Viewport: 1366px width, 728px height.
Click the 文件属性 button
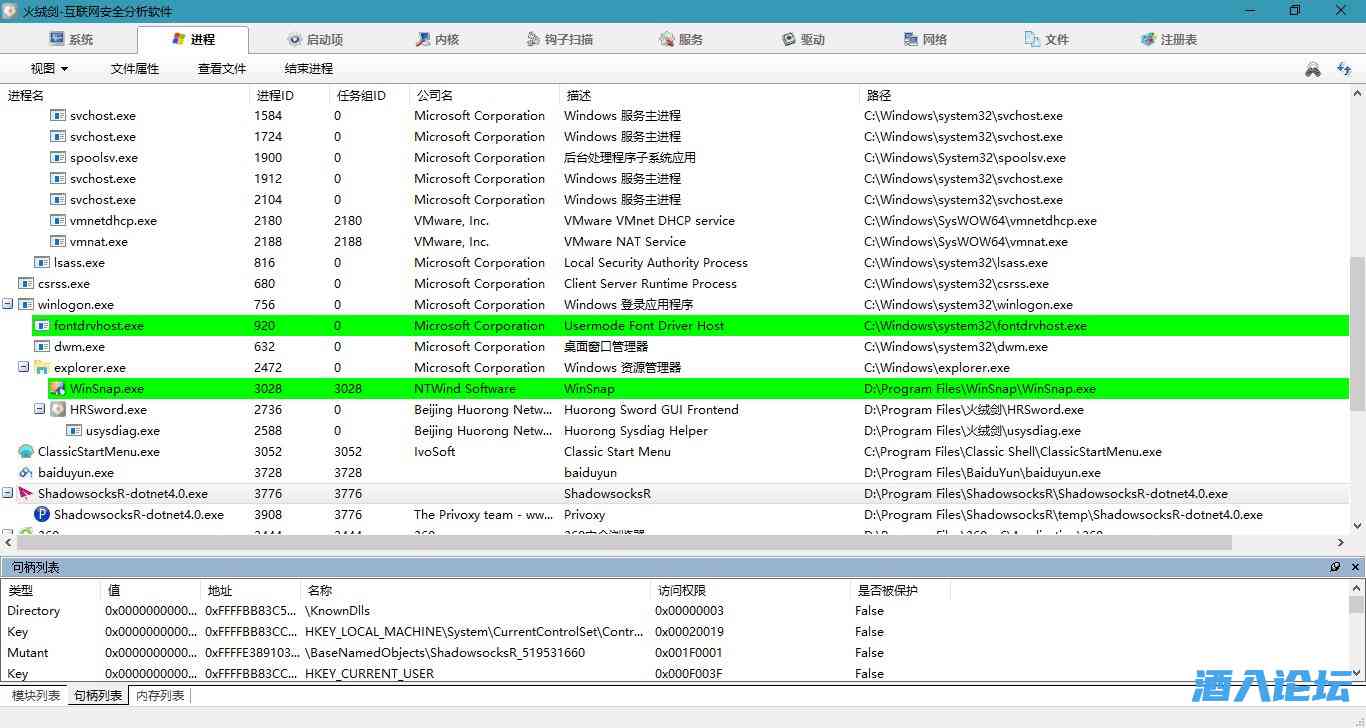(135, 69)
